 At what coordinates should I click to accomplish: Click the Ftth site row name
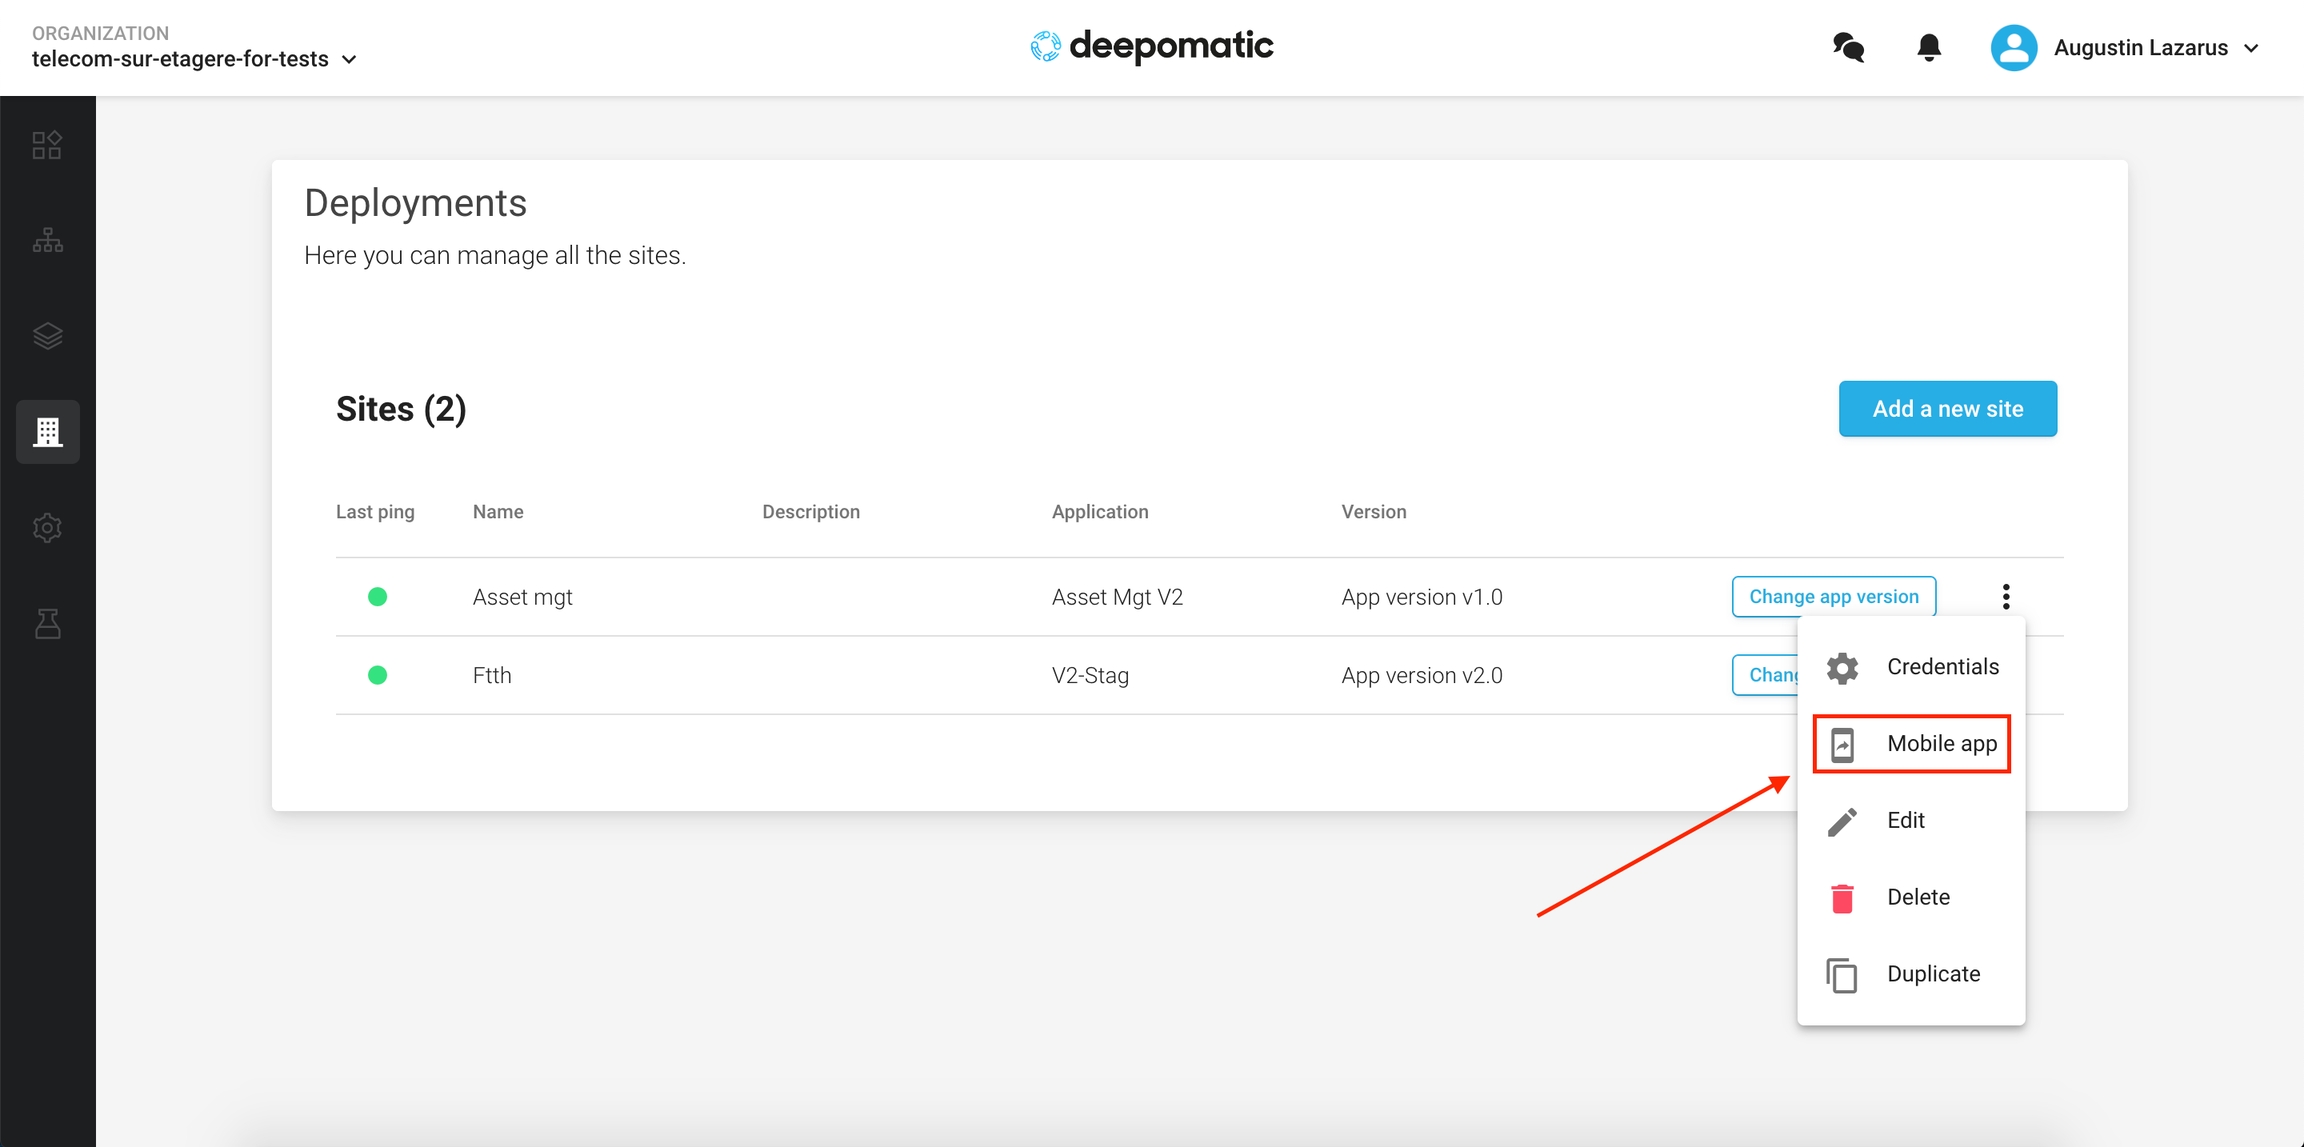(492, 675)
